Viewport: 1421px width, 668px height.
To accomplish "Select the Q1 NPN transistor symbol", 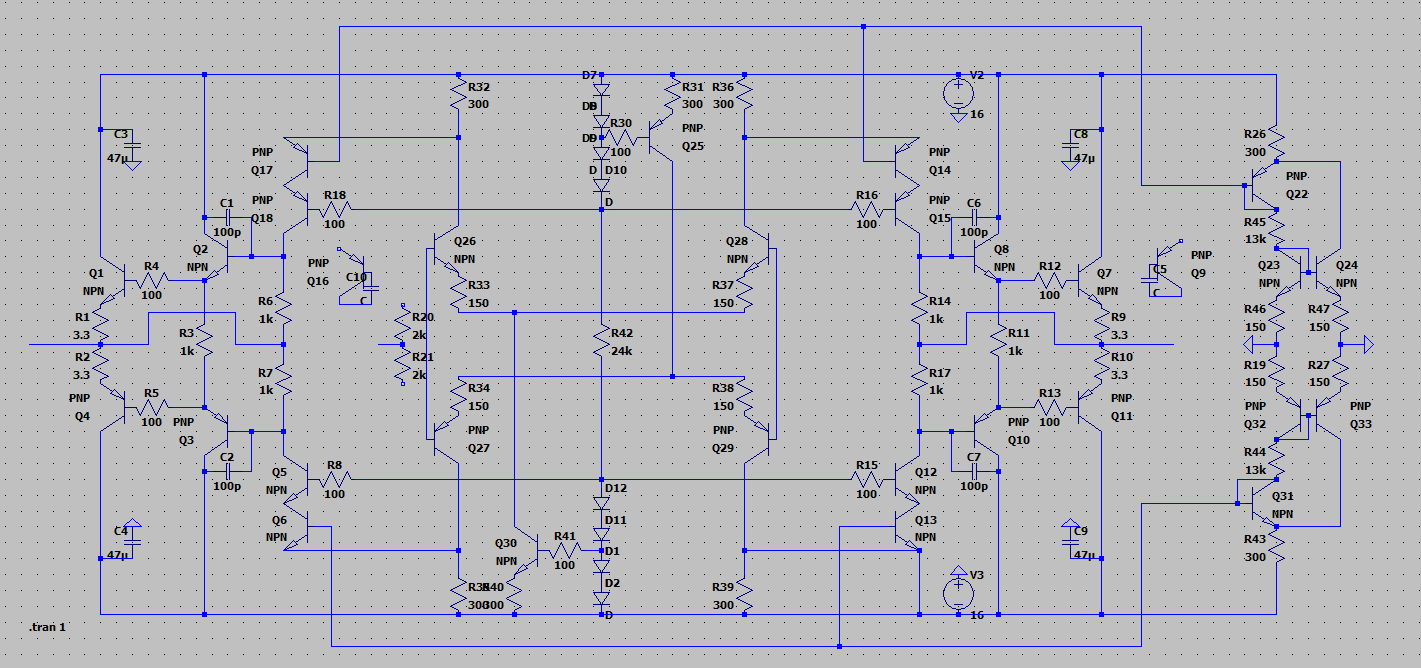I will click(113, 280).
